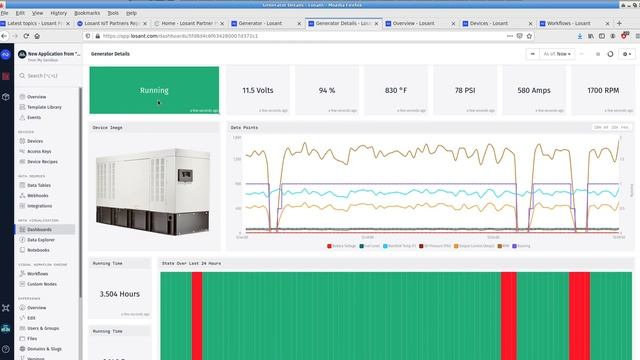Open Integrations page
The height and width of the screenshot is (360, 640).
pyautogui.click(x=39, y=206)
